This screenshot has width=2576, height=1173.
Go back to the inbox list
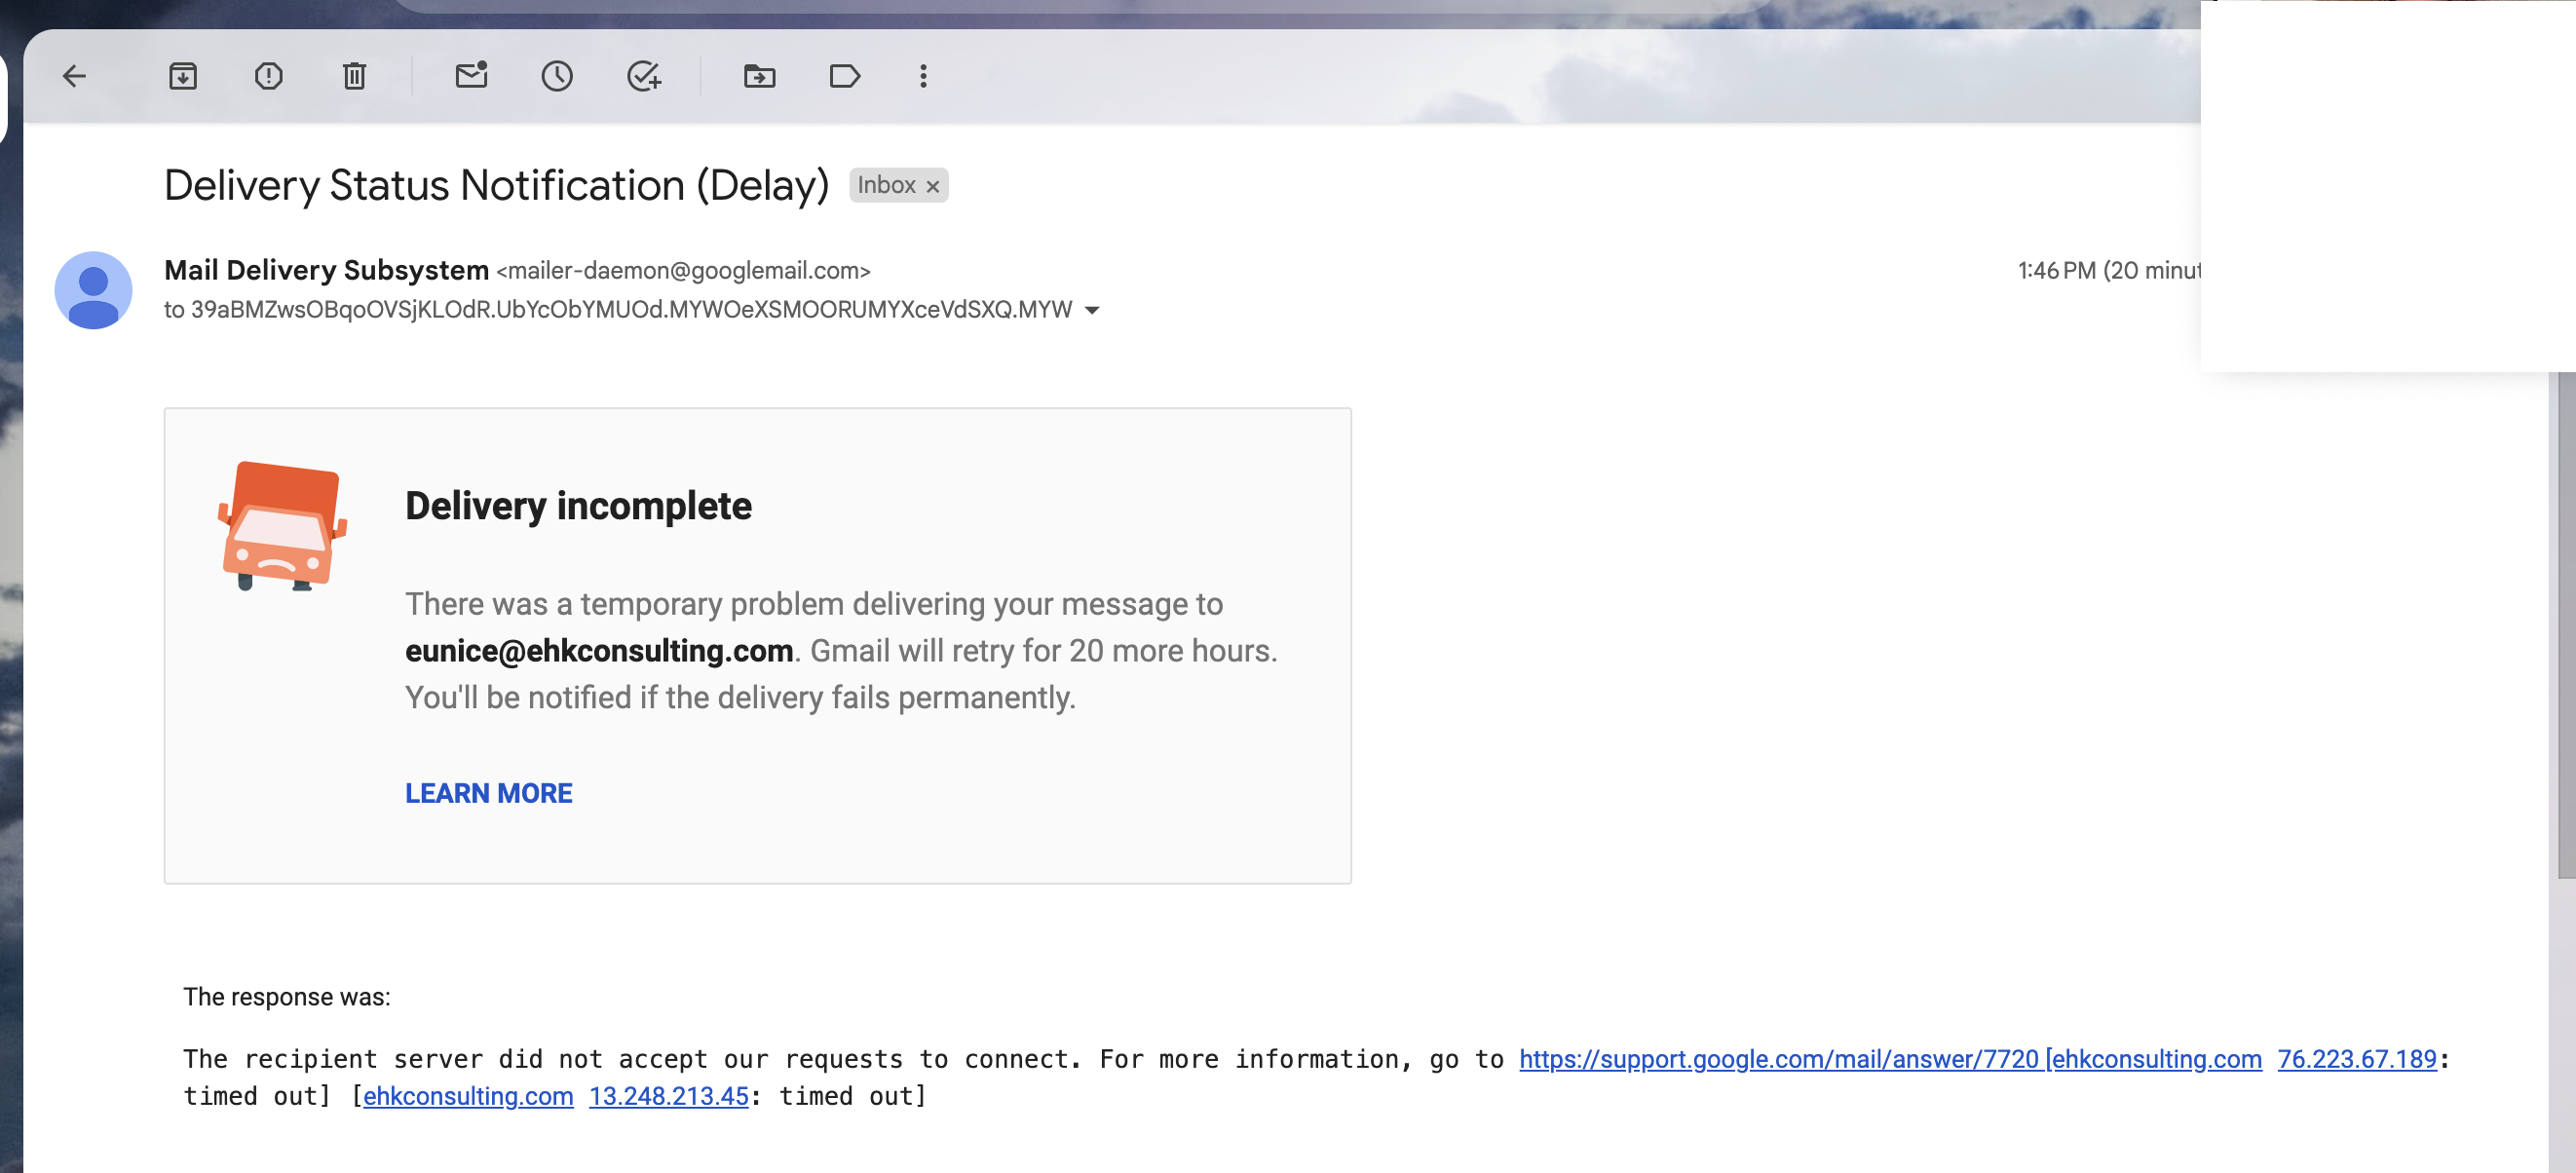click(75, 76)
